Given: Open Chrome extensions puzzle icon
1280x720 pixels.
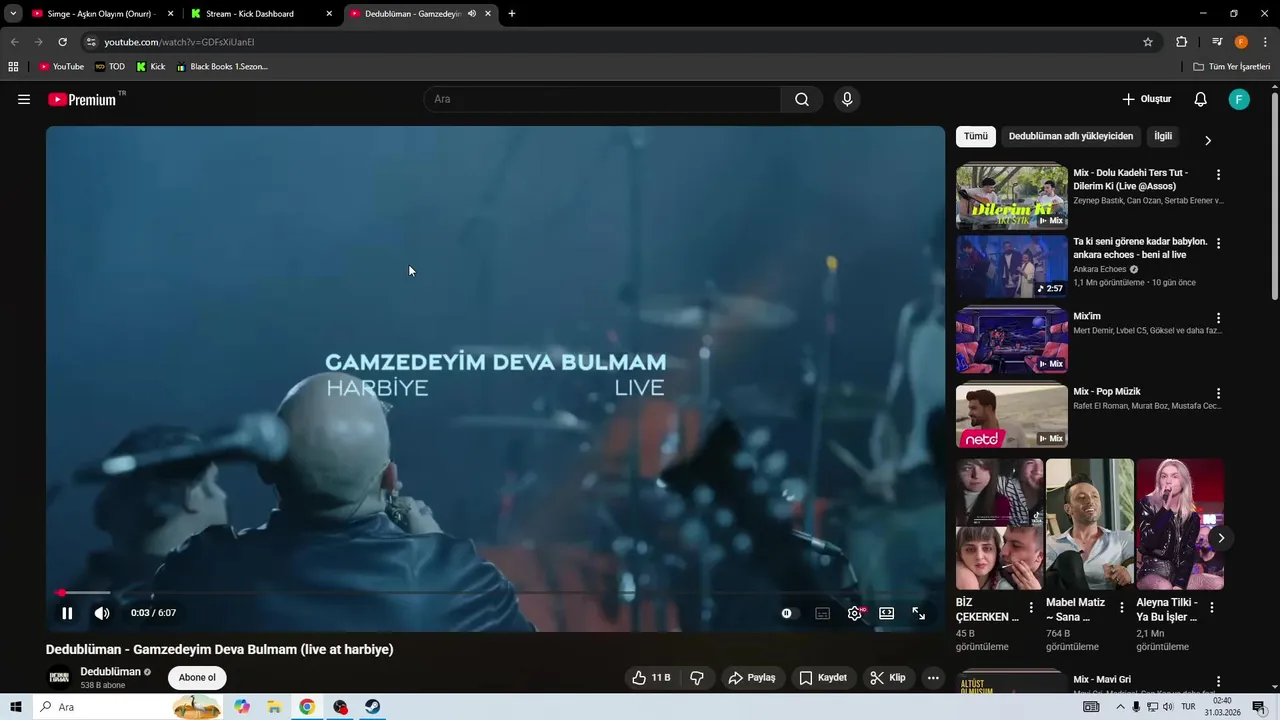Looking at the screenshot, I should (1182, 42).
